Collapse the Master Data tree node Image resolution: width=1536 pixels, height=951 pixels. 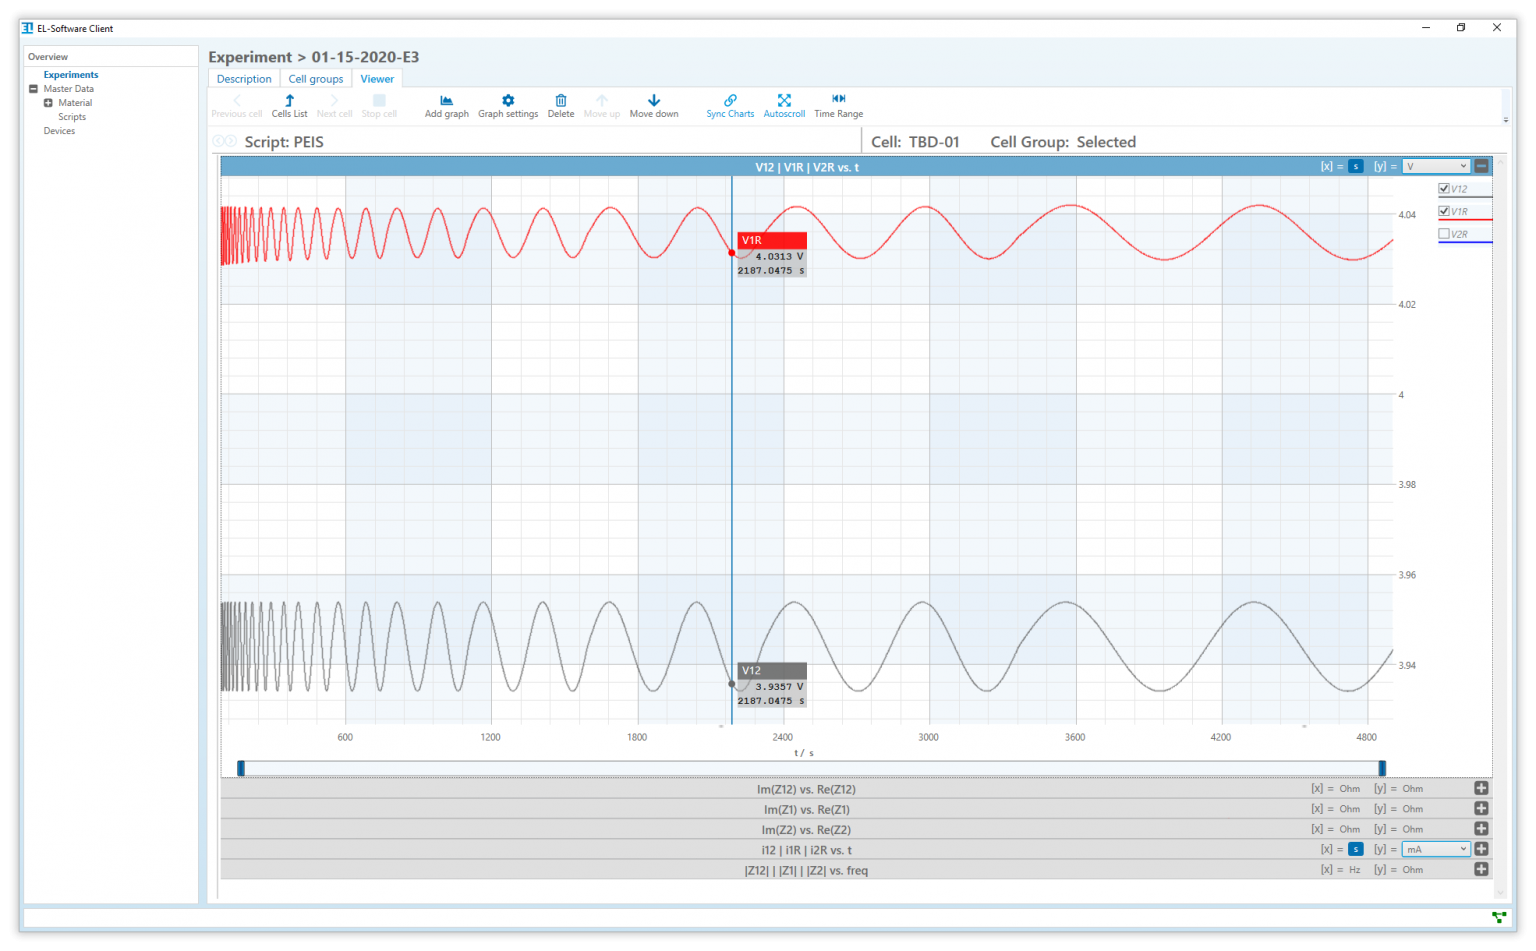(x=33, y=89)
